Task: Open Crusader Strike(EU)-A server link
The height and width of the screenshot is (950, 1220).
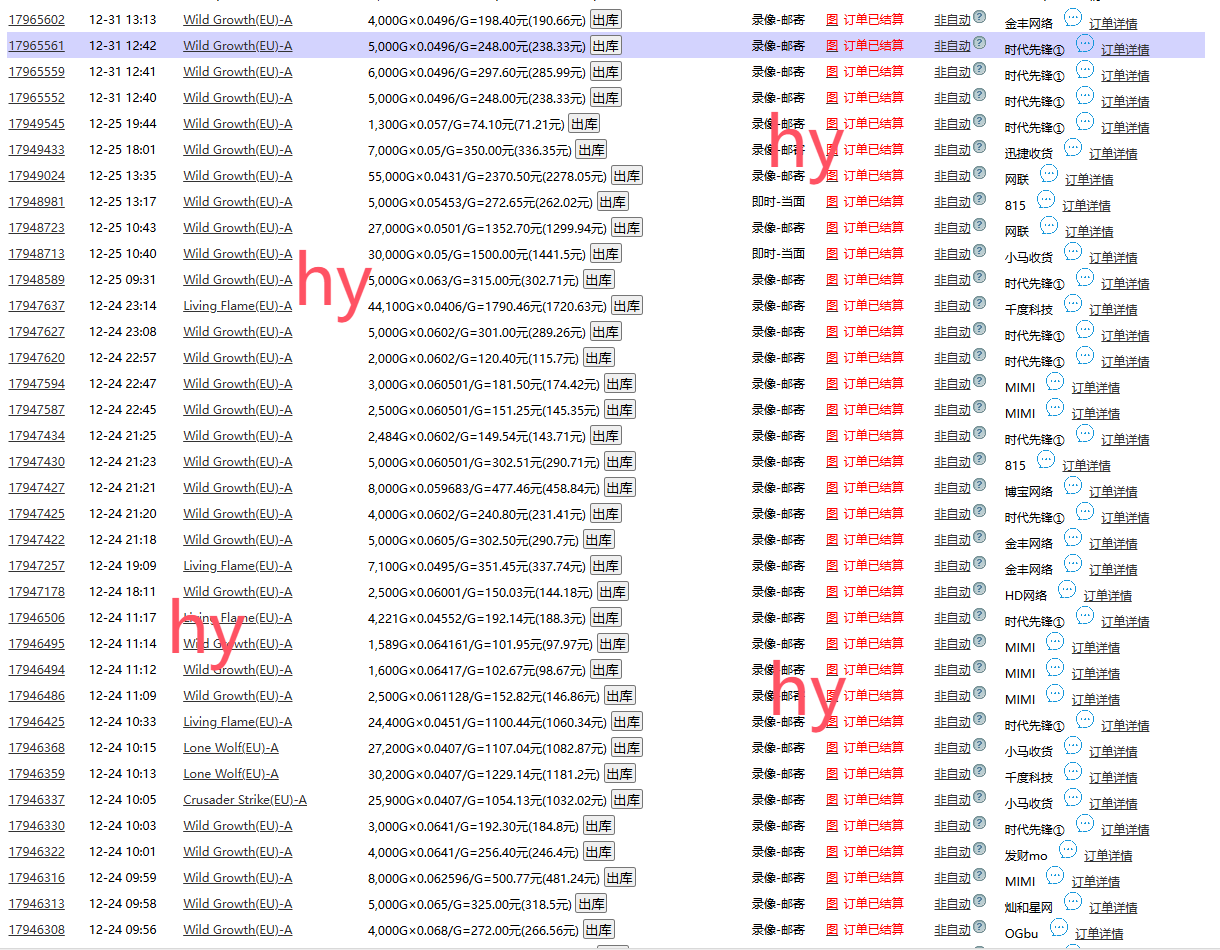Action: pyautogui.click(x=244, y=800)
